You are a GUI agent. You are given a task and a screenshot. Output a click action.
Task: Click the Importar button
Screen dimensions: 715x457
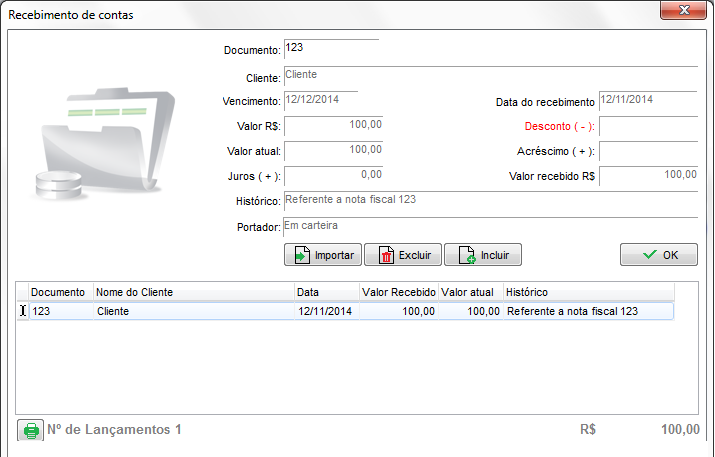click(x=323, y=255)
